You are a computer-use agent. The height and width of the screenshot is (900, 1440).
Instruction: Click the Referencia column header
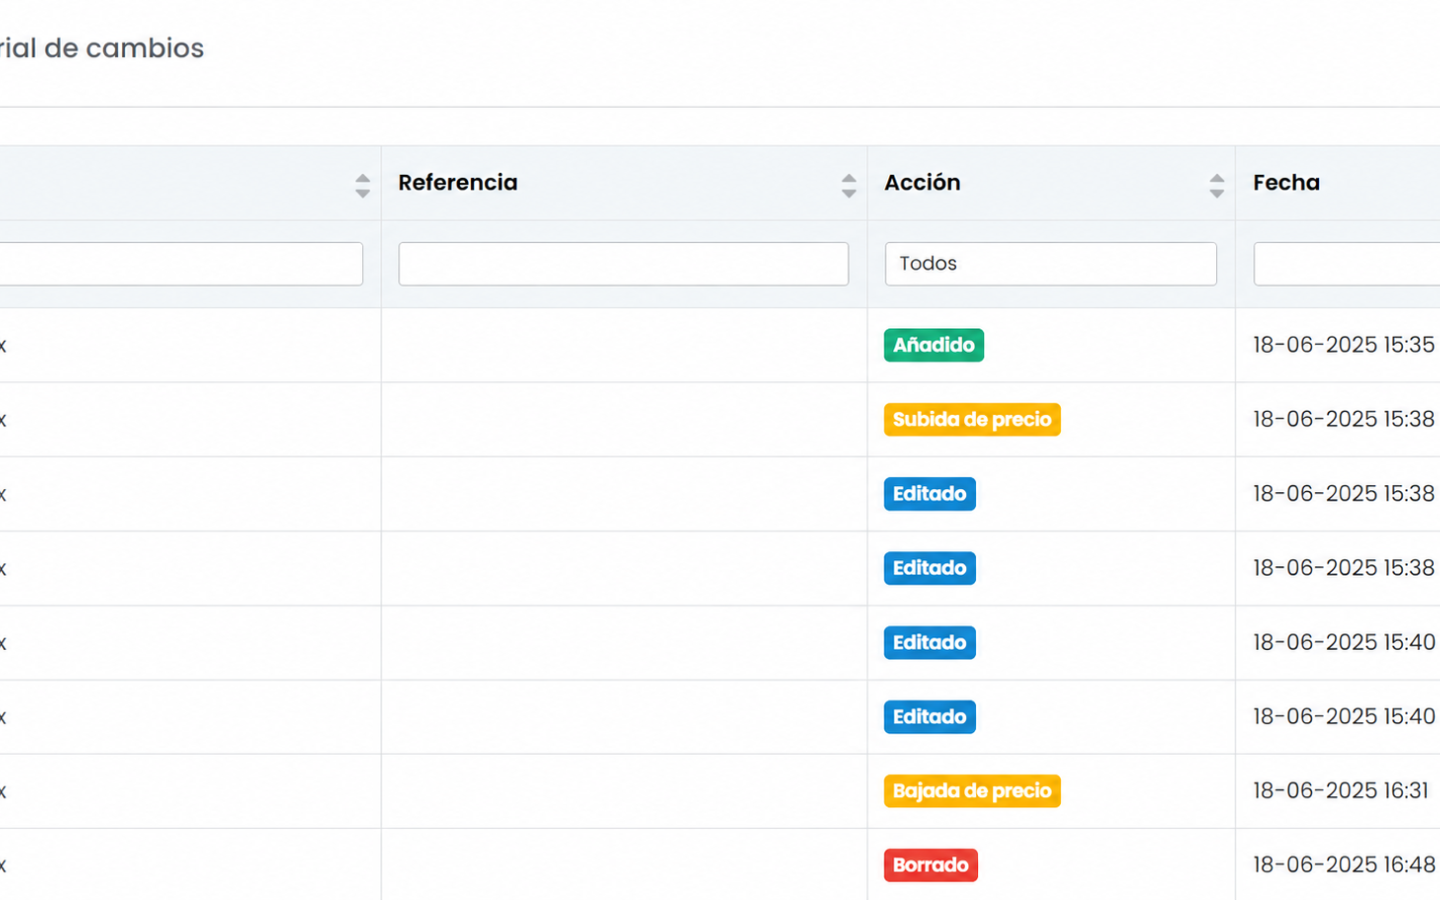point(458,183)
